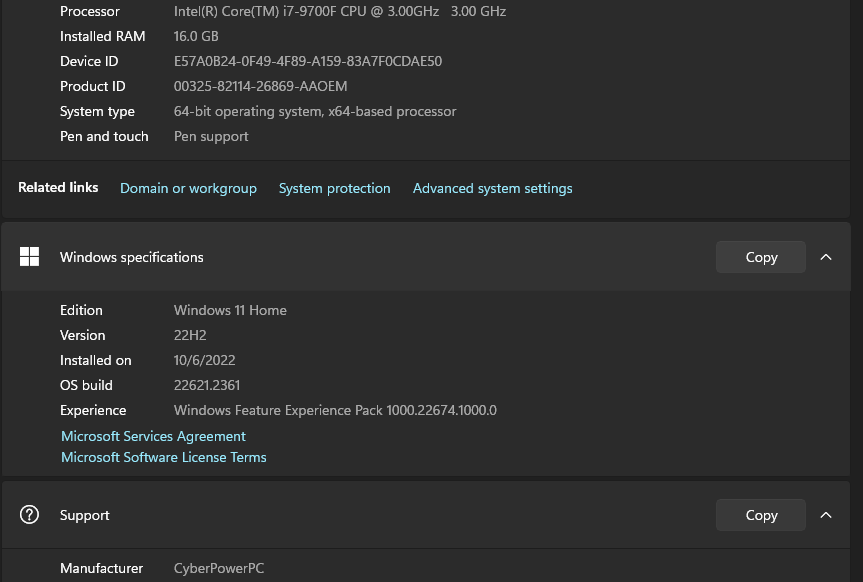This screenshot has height=582, width=863.
Task: Copy the Support section details
Action: (761, 515)
